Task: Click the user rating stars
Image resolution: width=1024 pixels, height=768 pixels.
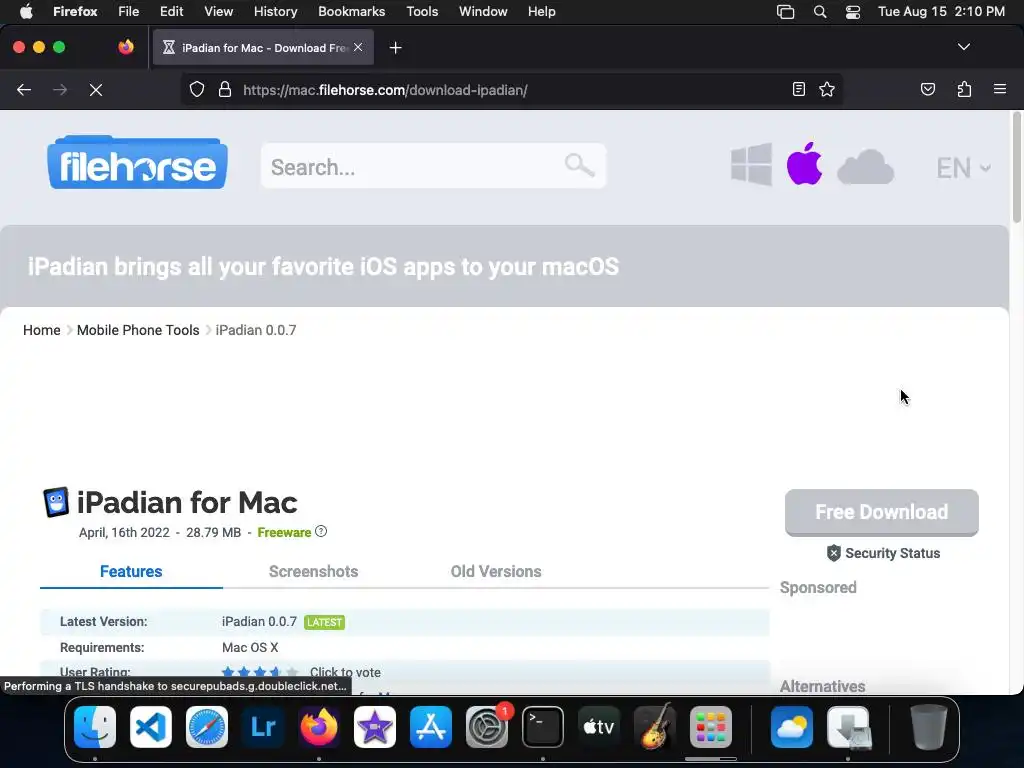Action: (x=259, y=673)
